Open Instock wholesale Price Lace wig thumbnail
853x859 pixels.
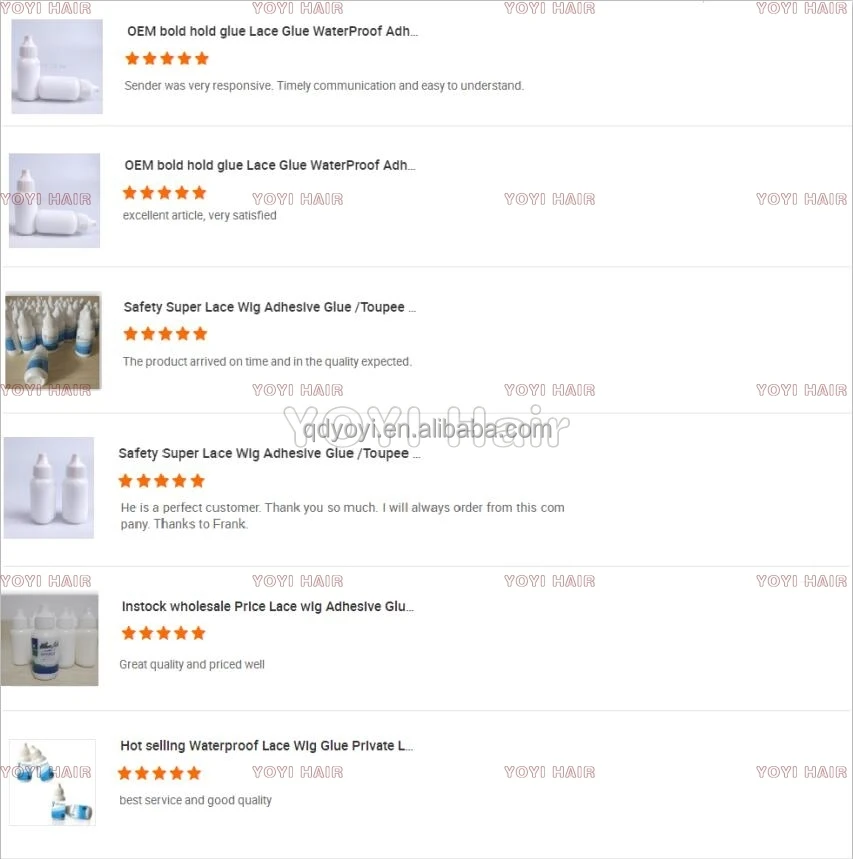coord(49,639)
